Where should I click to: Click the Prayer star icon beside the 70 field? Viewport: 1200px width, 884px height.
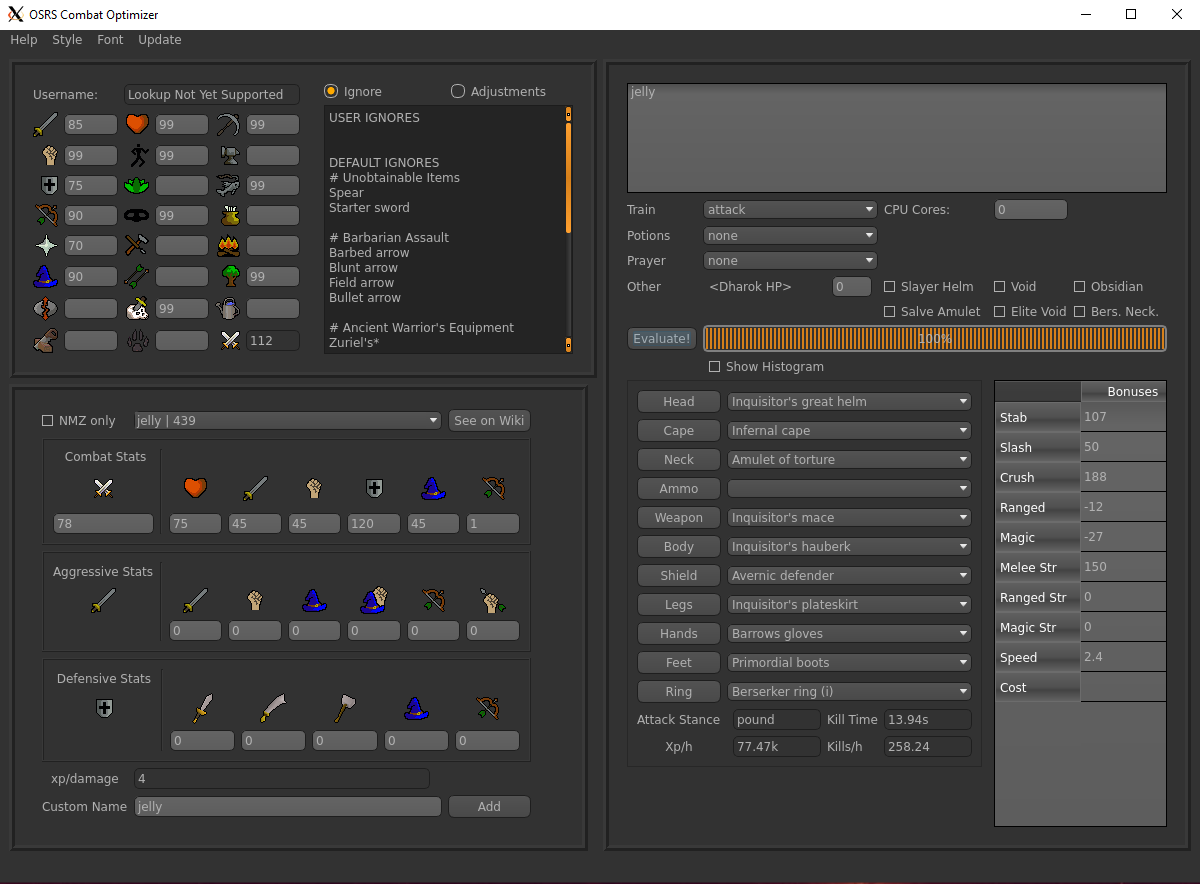click(46, 245)
